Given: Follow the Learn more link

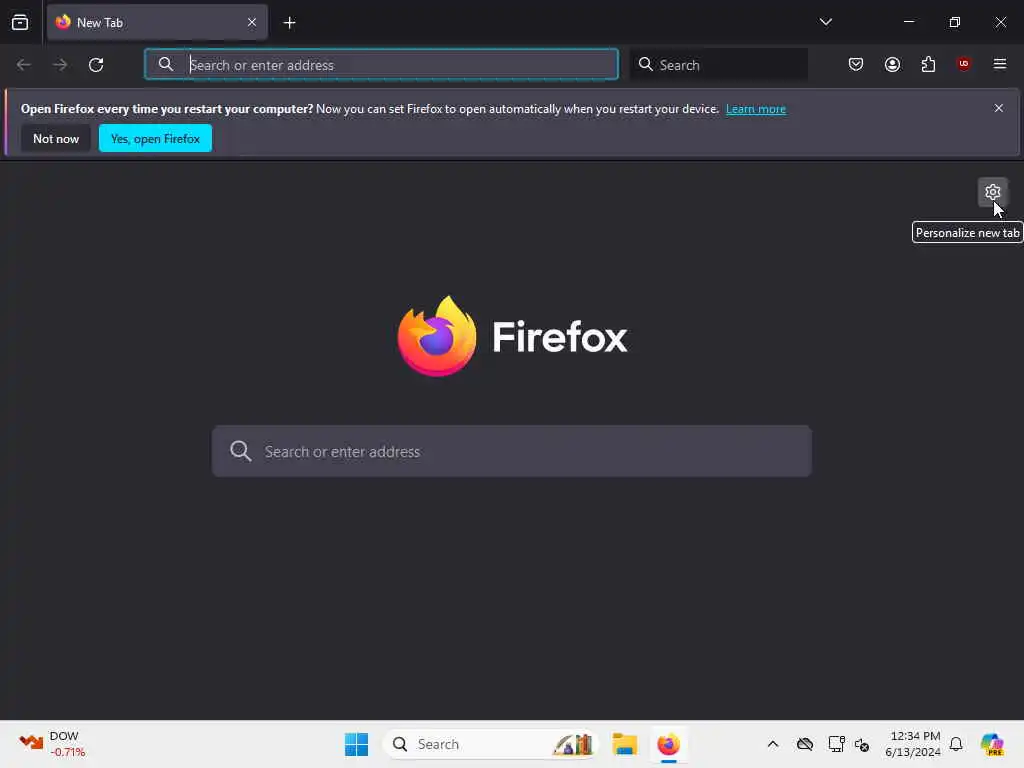Looking at the screenshot, I should click(x=756, y=109).
